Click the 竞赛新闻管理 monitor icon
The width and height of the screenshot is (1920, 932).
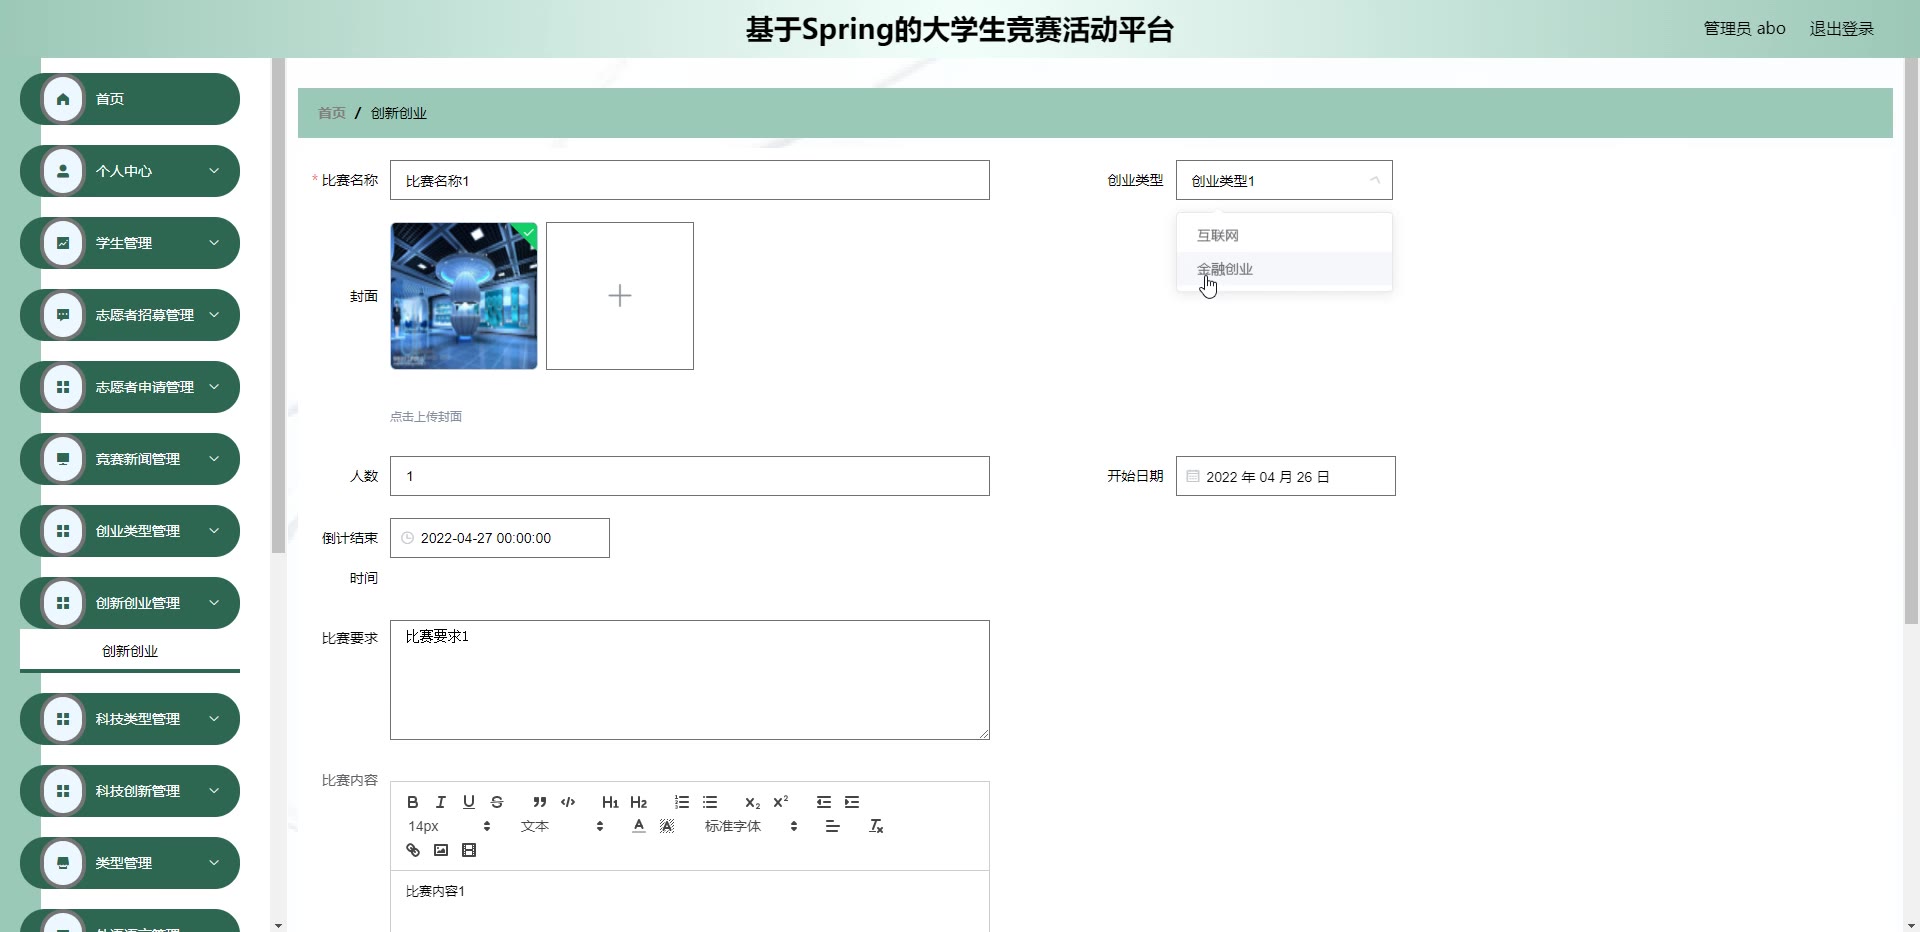[63, 459]
